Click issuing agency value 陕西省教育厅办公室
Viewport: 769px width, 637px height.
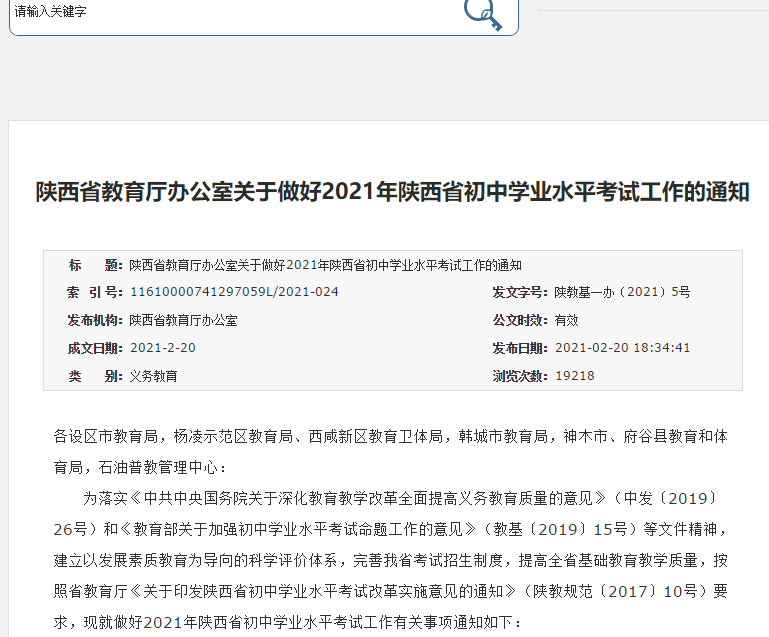pyautogui.click(x=183, y=320)
